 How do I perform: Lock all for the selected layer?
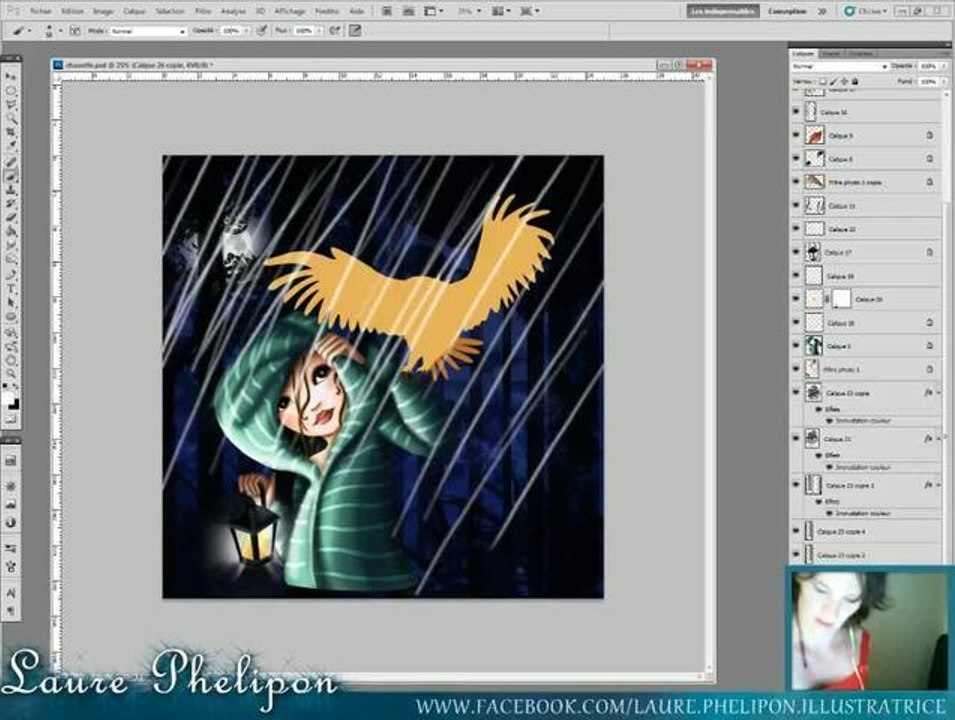coord(855,81)
